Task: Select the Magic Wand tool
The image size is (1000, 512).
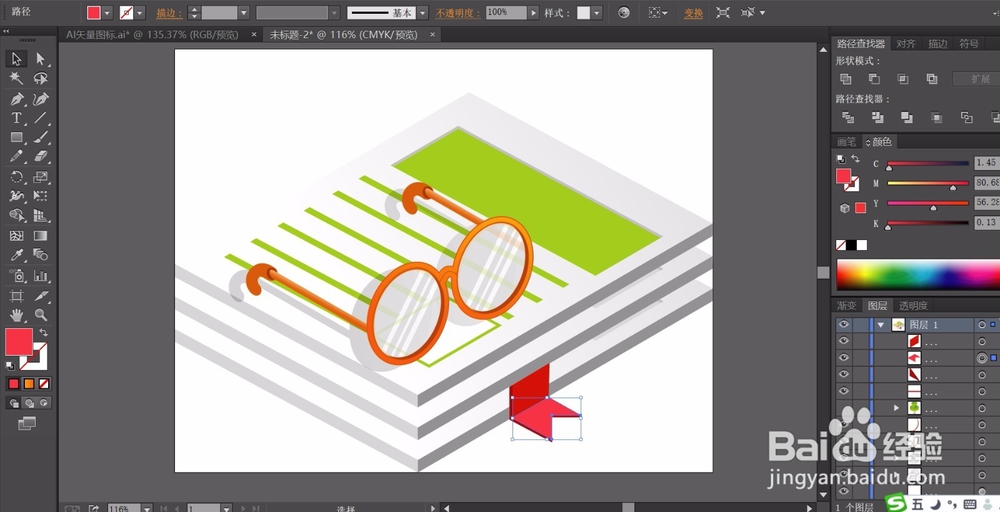Action: (x=17, y=78)
